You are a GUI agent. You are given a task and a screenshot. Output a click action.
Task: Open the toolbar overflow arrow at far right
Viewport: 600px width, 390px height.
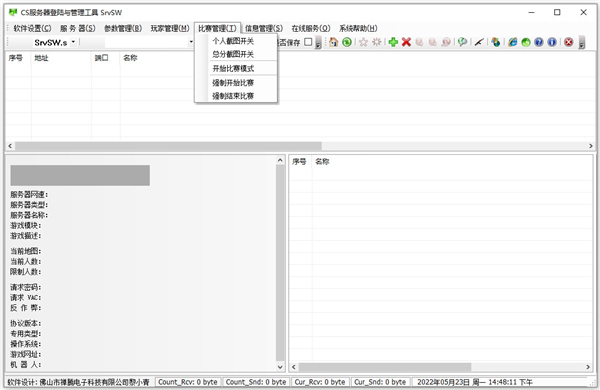click(582, 43)
